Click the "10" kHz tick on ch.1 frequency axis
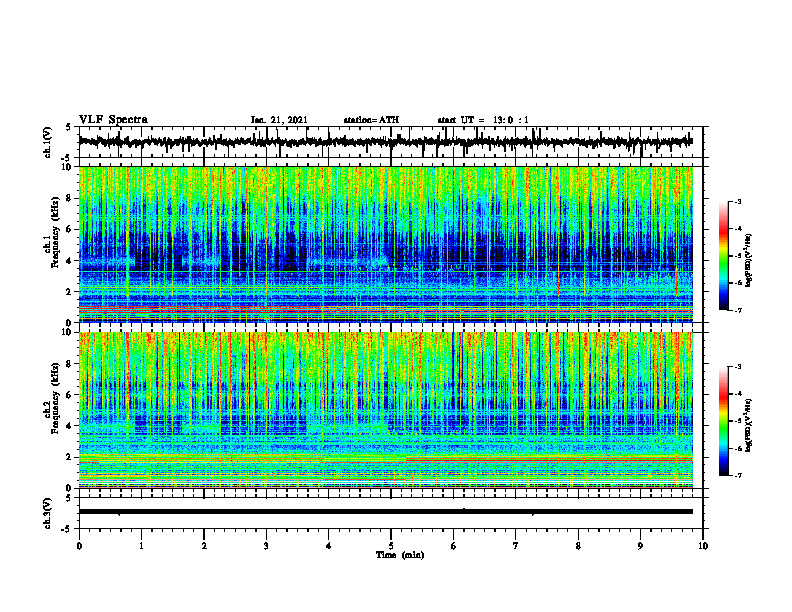 click(x=69, y=167)
